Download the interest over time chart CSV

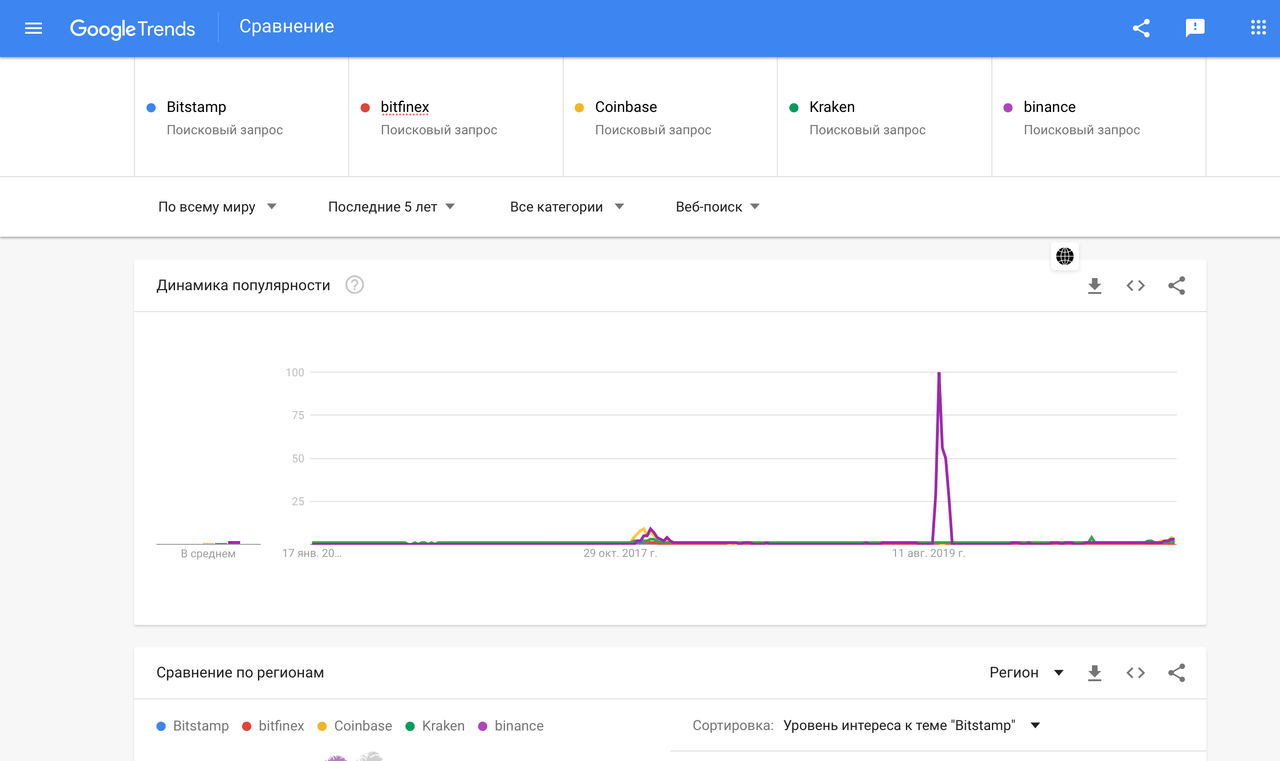(x=1094, y=286)
